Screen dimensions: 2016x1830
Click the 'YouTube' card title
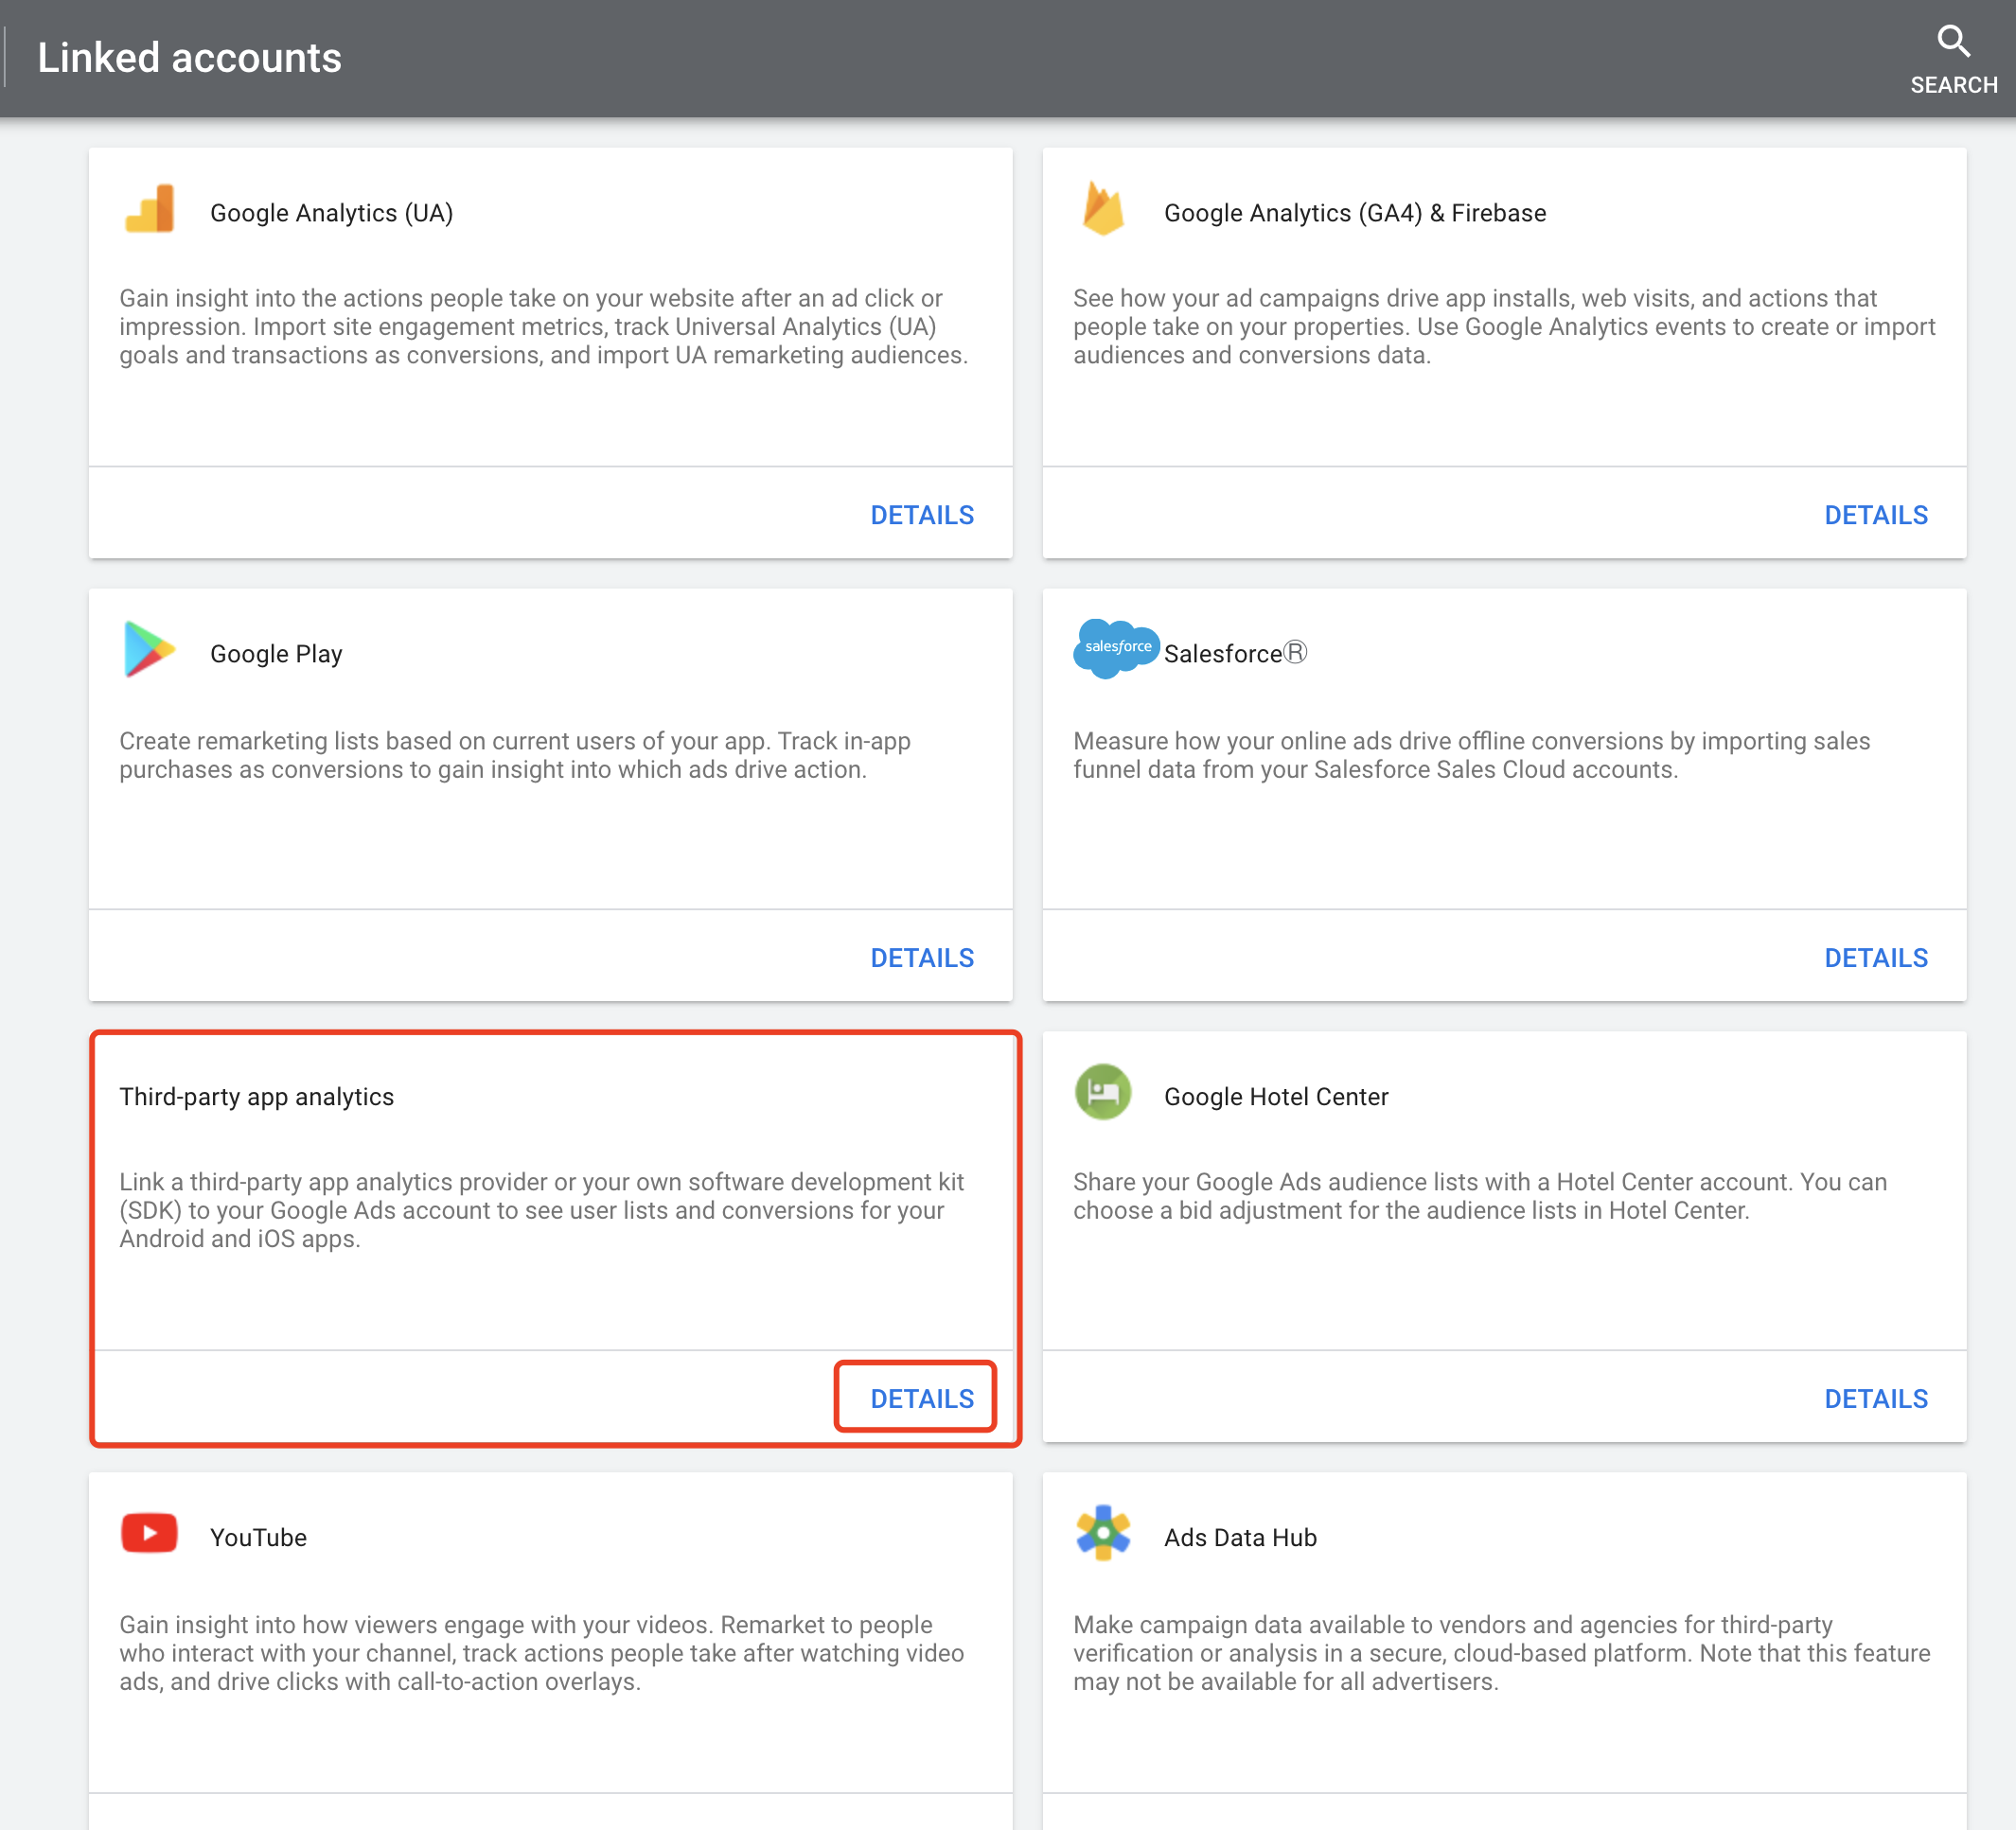pos(258,1538)
